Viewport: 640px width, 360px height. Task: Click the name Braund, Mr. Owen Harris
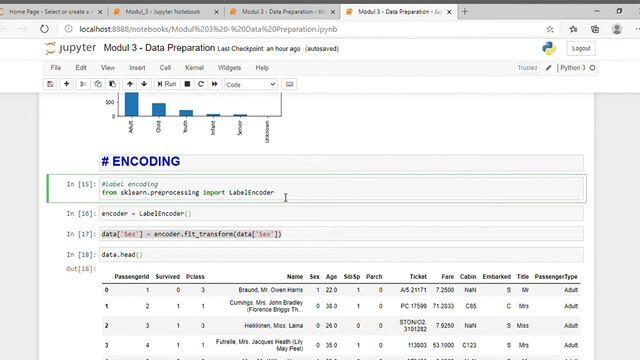(271, 290)
